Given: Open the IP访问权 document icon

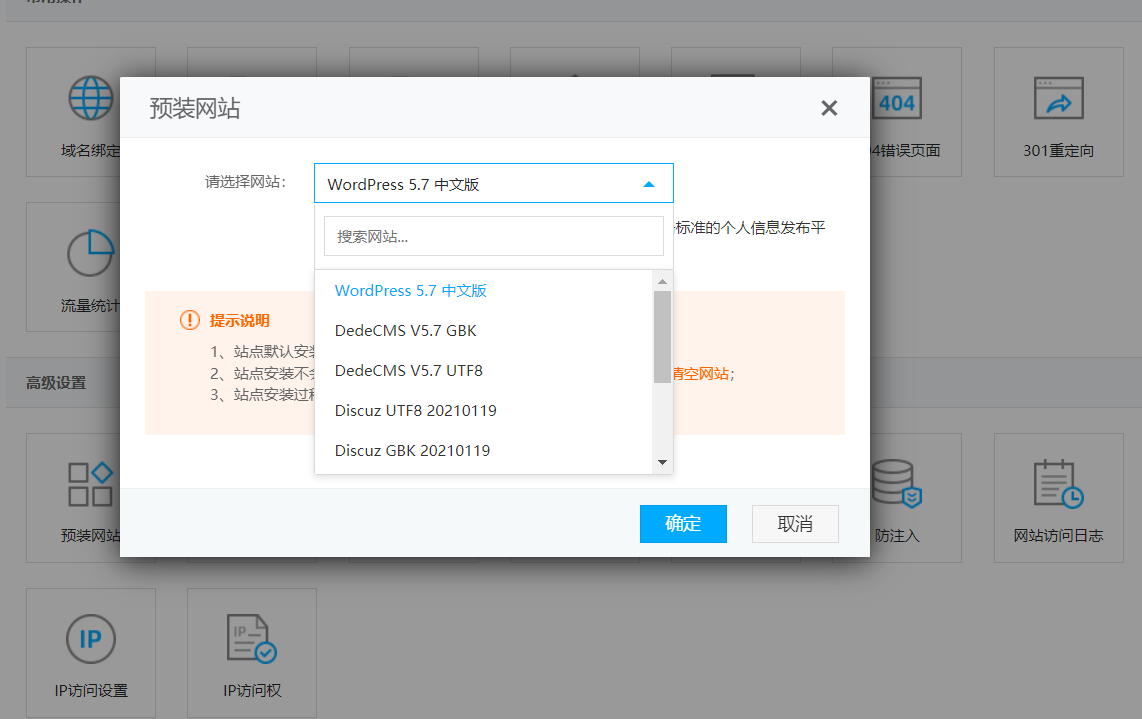Looking at the screenshot, I should (x=252, y=639).
